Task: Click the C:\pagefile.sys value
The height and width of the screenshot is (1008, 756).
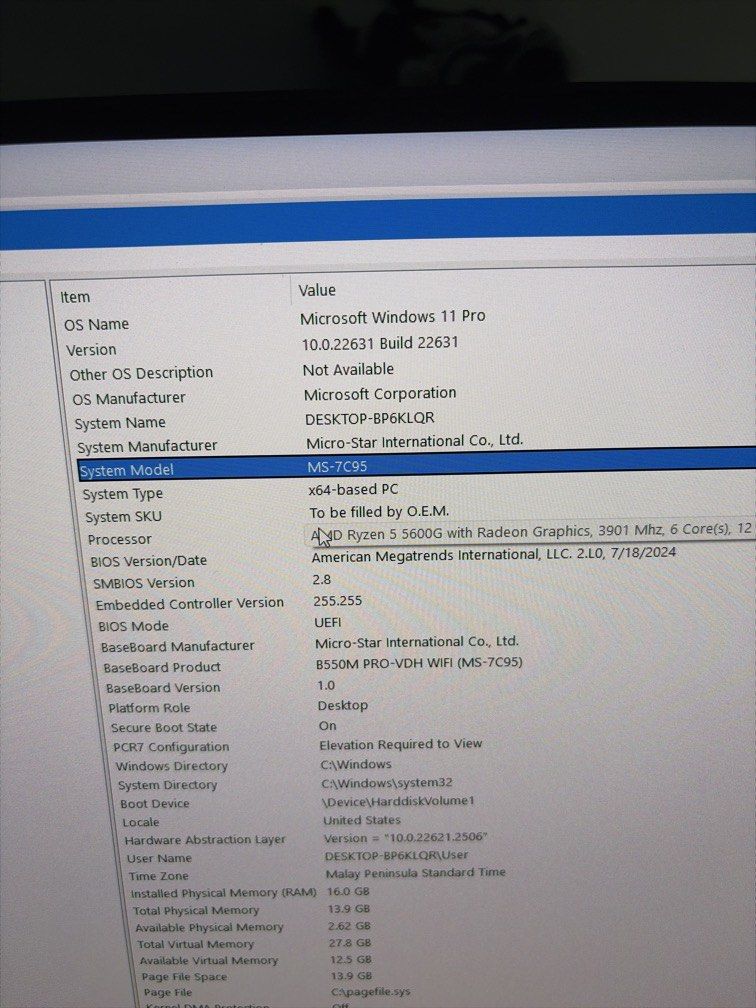Action: (x=370, y=992)
